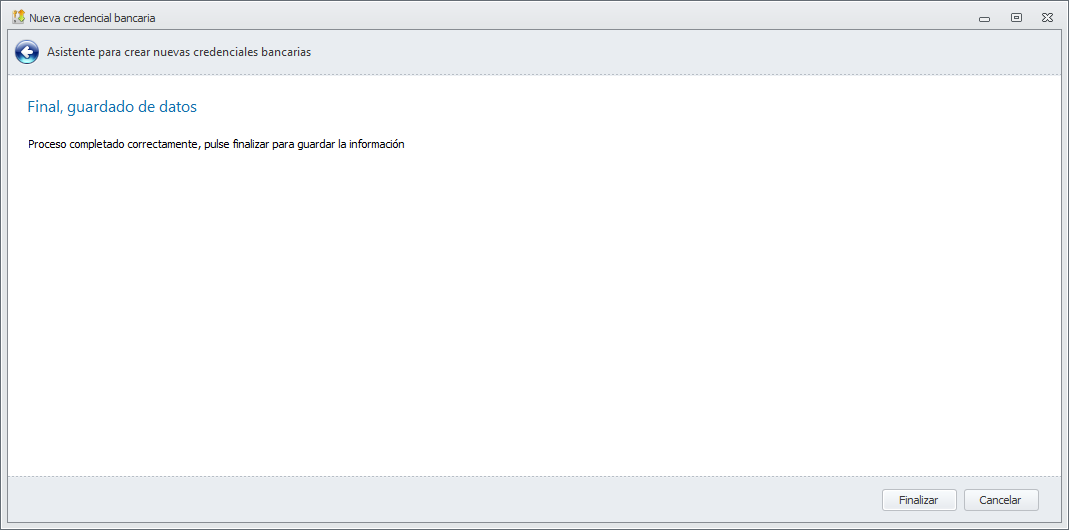Click the bottom-right window resize corner

1065,526
